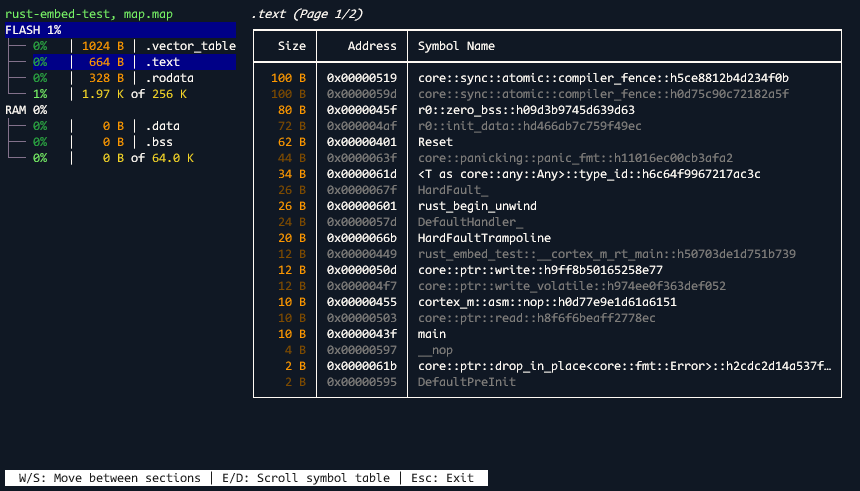The image size is (860, 491).
Task: Click the Size column header
Action: click(x=291, y=46)
